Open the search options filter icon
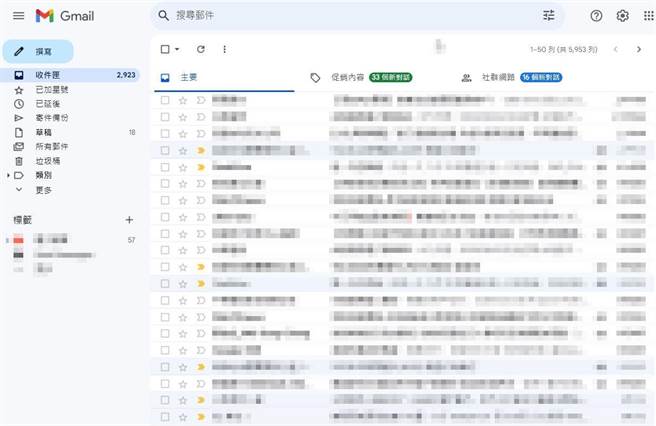Image resolution: width=656 pixels, height=426 pixels. 548,15
